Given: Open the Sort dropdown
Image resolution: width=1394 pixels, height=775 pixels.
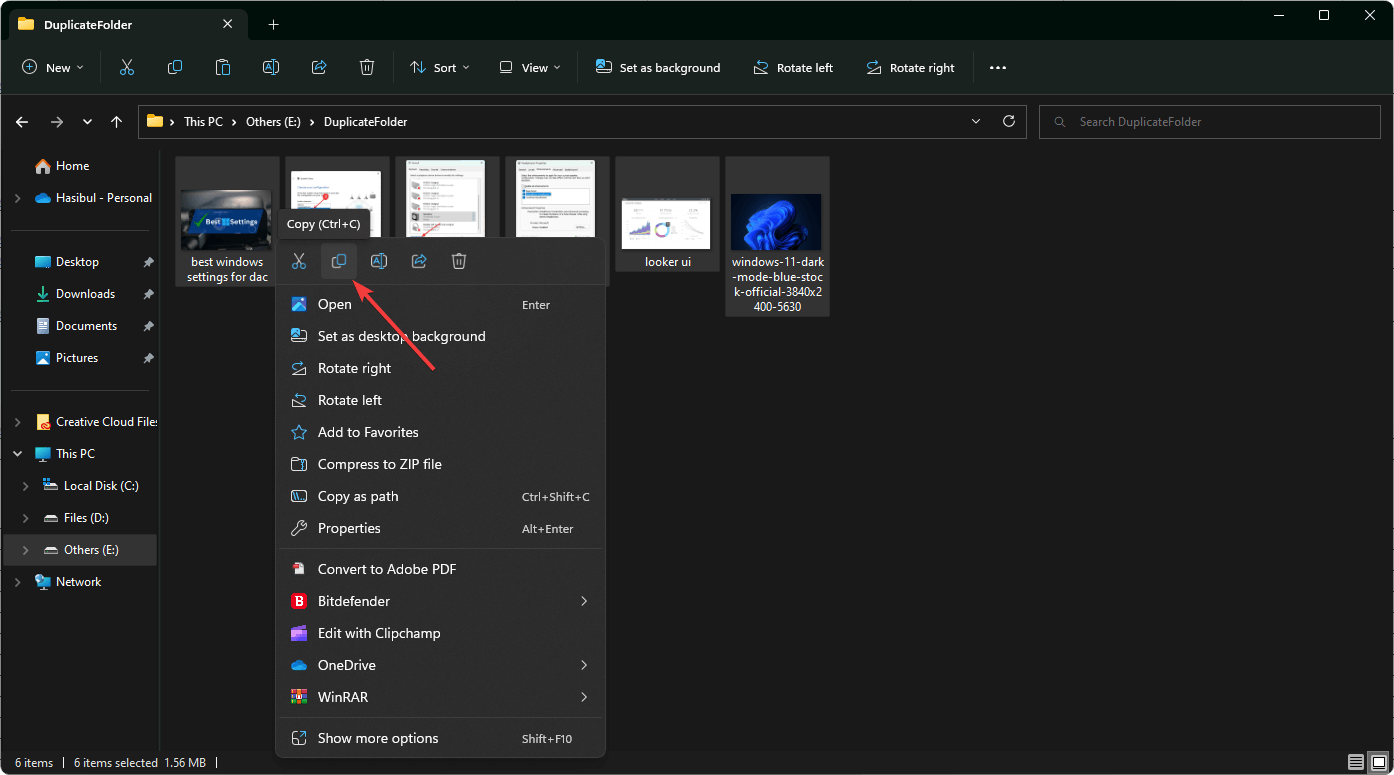Looking at the screenshot, I should point(440,67).
